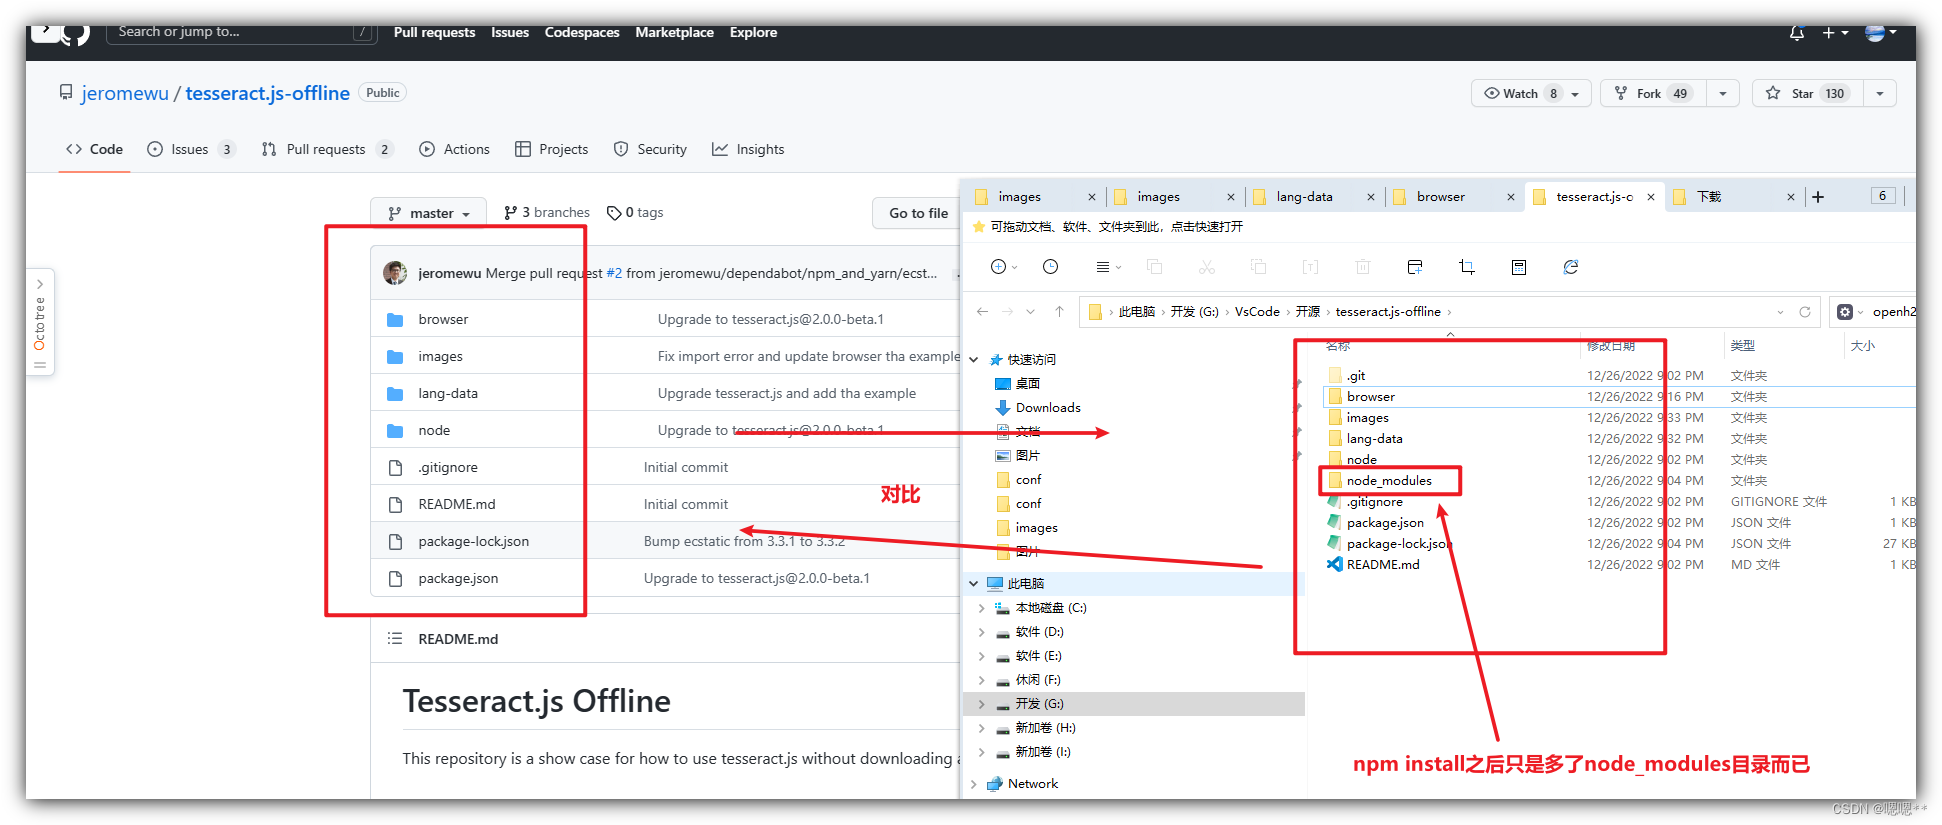Collapse 快速访问 in explorer tree
The height and width of the screenshot is (825, 1942).
(973, 360)
